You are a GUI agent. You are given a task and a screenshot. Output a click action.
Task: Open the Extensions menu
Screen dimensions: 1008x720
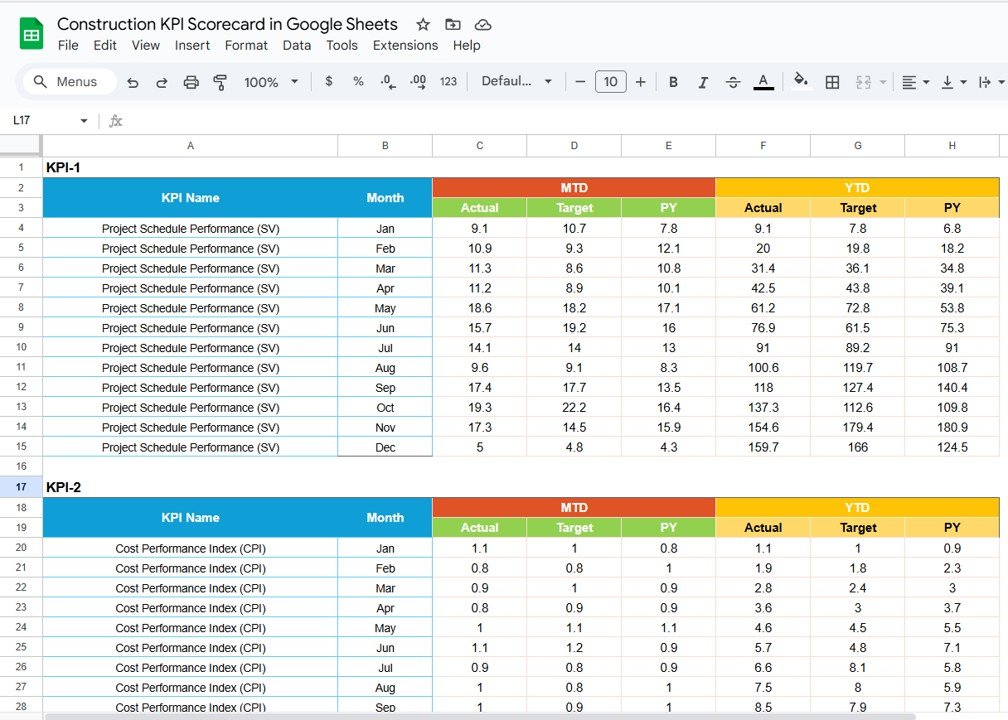pyautogui.click(x=405, y=45)
